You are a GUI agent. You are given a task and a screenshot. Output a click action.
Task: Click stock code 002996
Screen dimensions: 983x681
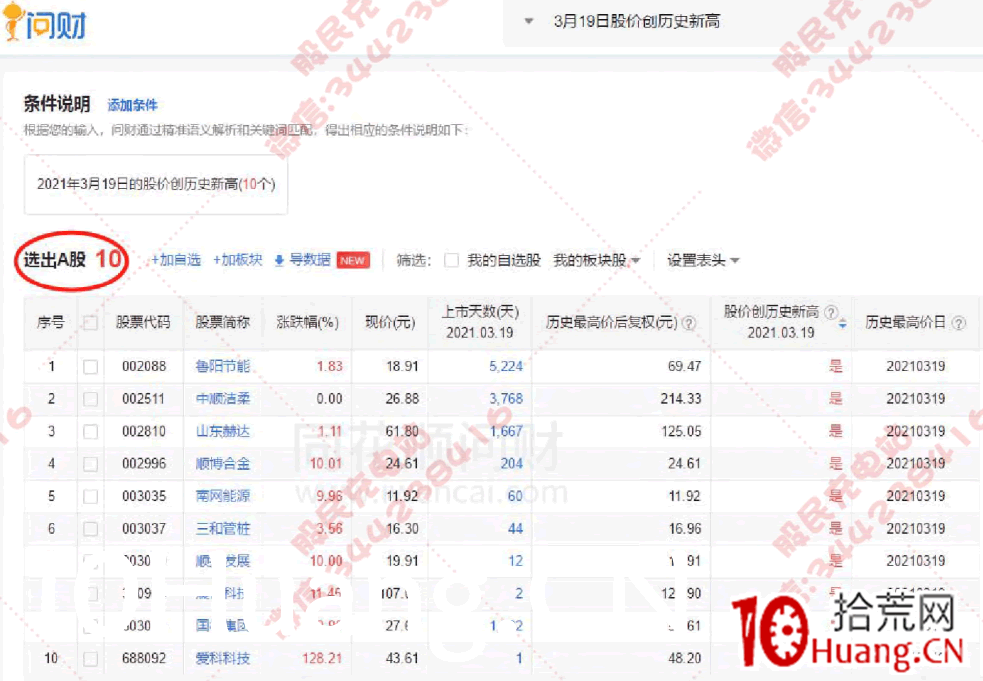pyautogui.click(x=144, y=464)
